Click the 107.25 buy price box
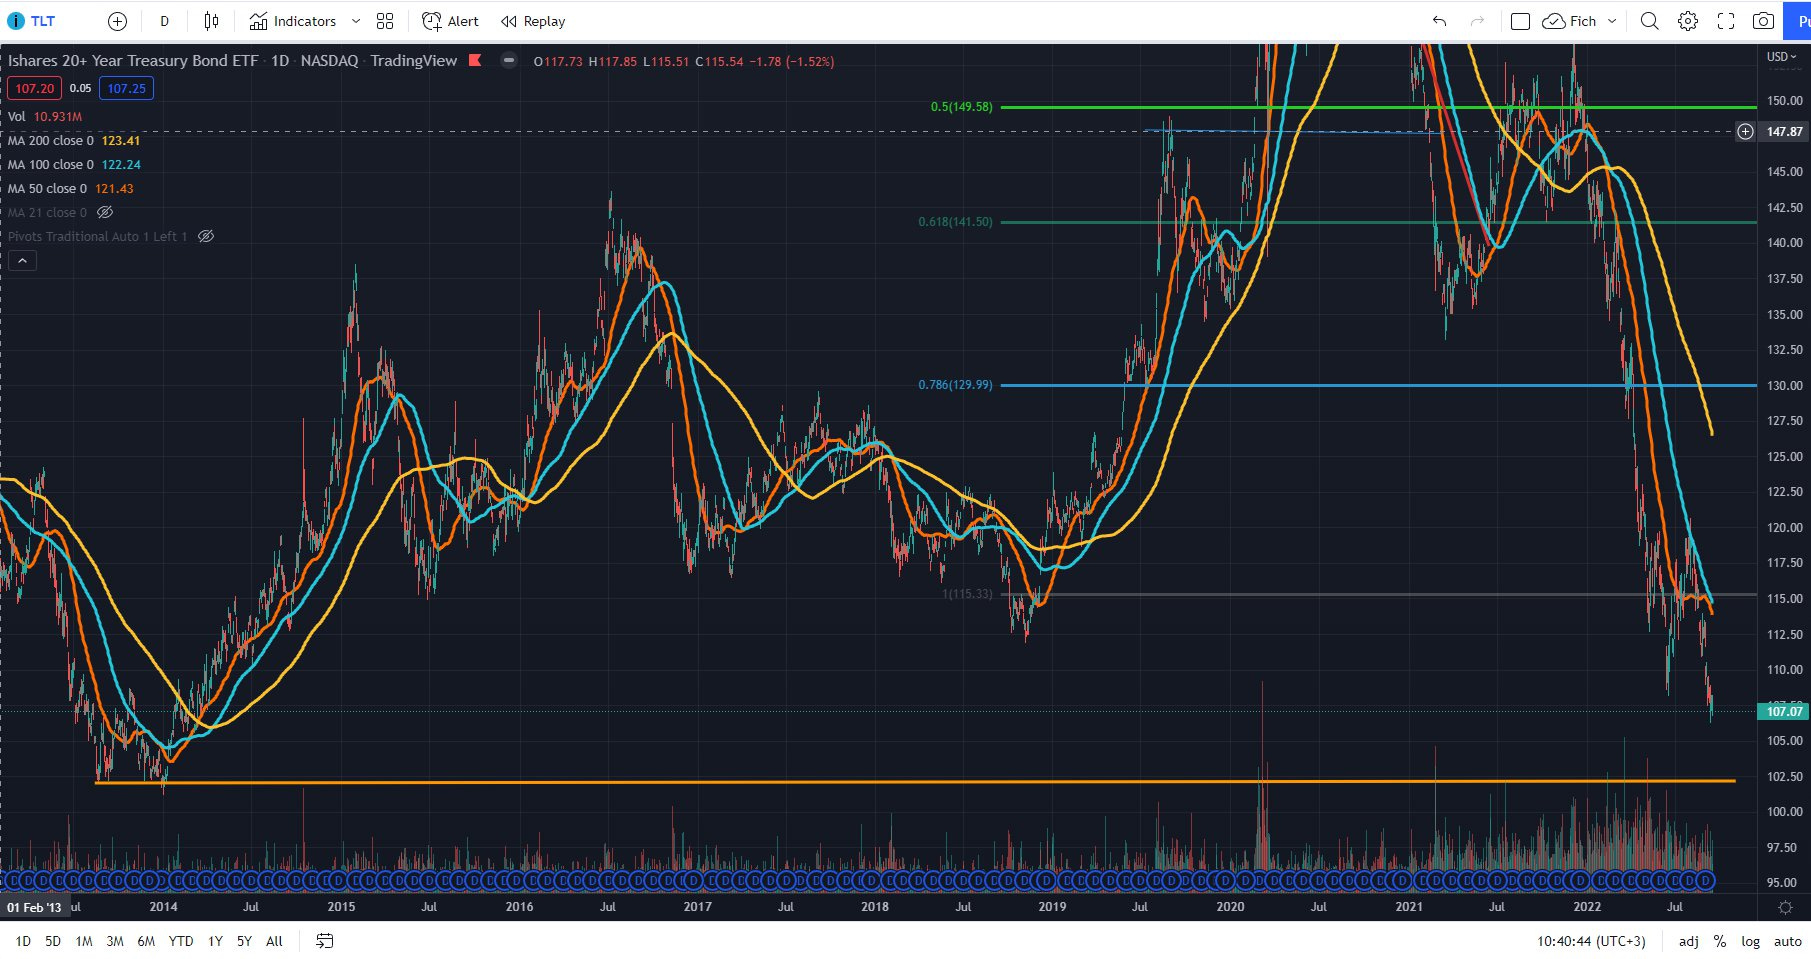Image resolution: width=1811 pixels, height=959 pixels. tap(127, 88)
